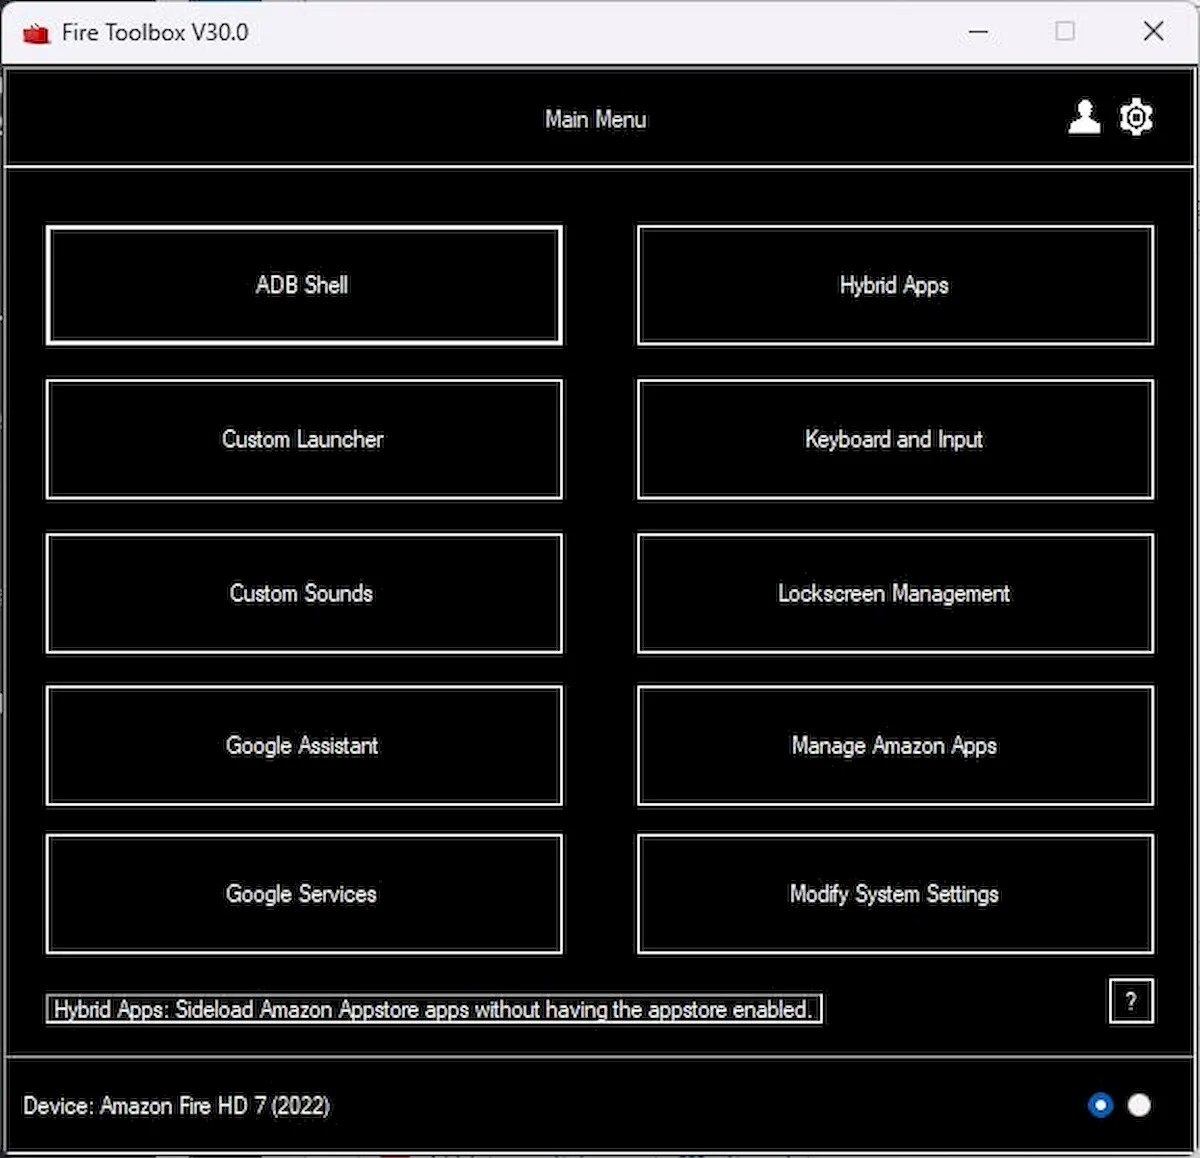Click the help question mark icon
The height and width of the screenshot is (1158, 1200).
[x=1131, y=1001]
